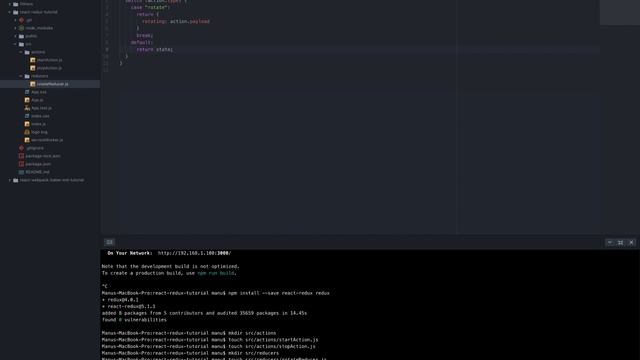640x360 pixels.
Task: Collapse the actions folder arrow
Action: [21, 52]
